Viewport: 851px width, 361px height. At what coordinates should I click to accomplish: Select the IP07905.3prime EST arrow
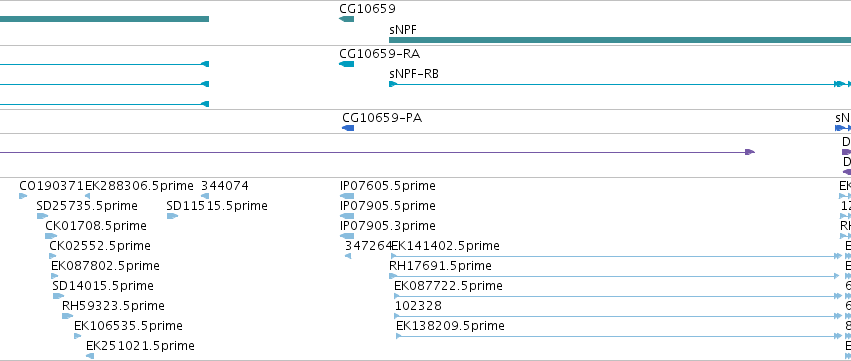[x=347, y=236]
